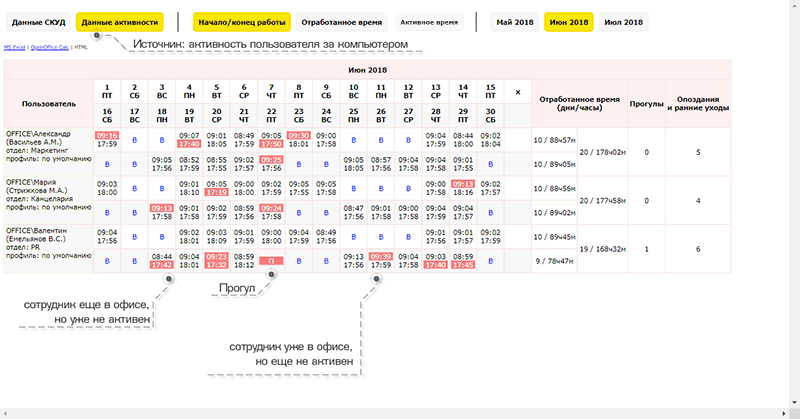Select Данные активности data source

tap(120, 22)
